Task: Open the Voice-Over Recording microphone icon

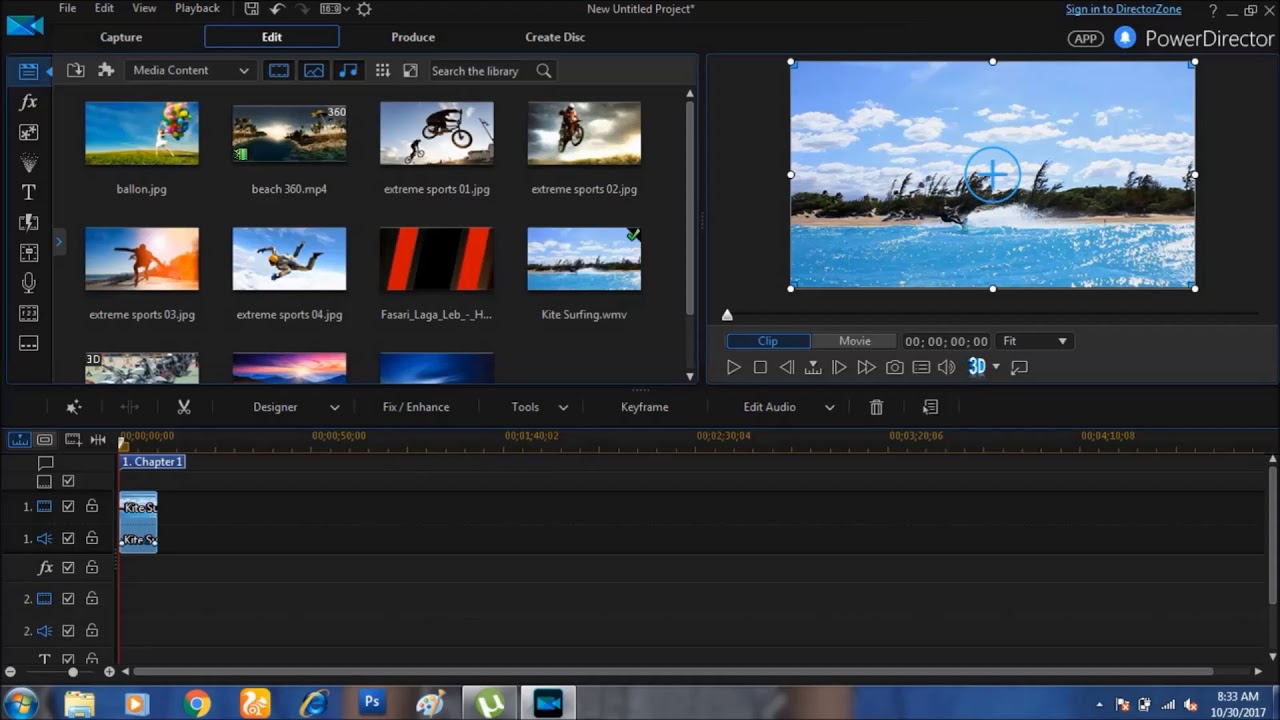Action: pos(28,283)
